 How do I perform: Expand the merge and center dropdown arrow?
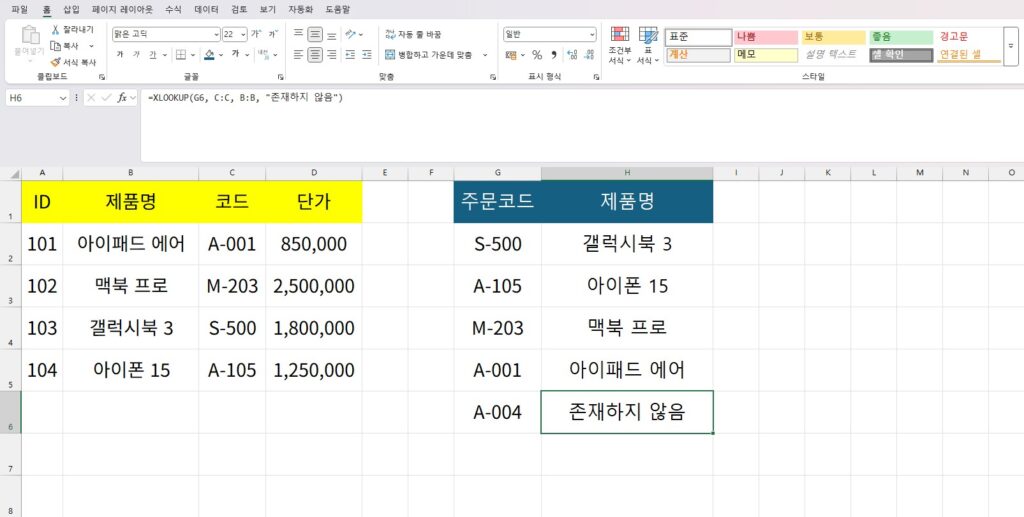pyautogui.click(x=485, y=55)
